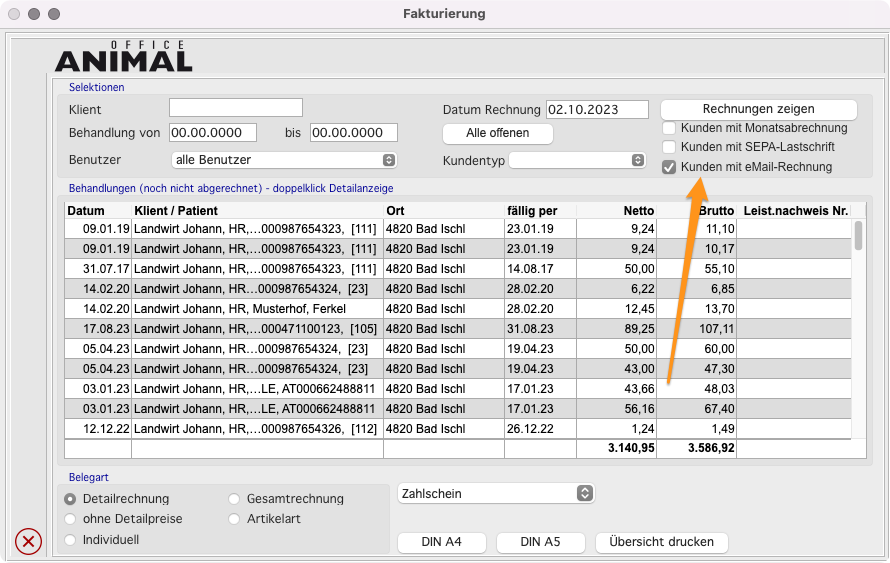Select ohne Detailpreise radio button
The height and width of the screenshot is (563, 890).
point(70,519)
